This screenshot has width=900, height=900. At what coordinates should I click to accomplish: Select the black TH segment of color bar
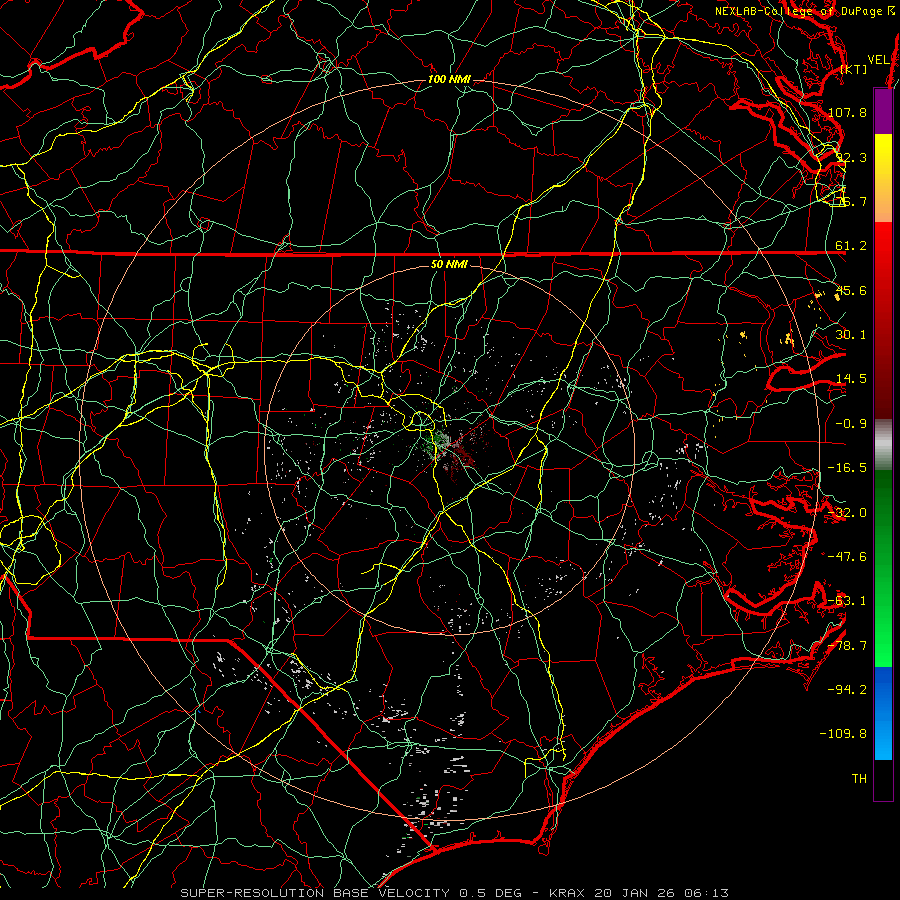coord(883,780)
